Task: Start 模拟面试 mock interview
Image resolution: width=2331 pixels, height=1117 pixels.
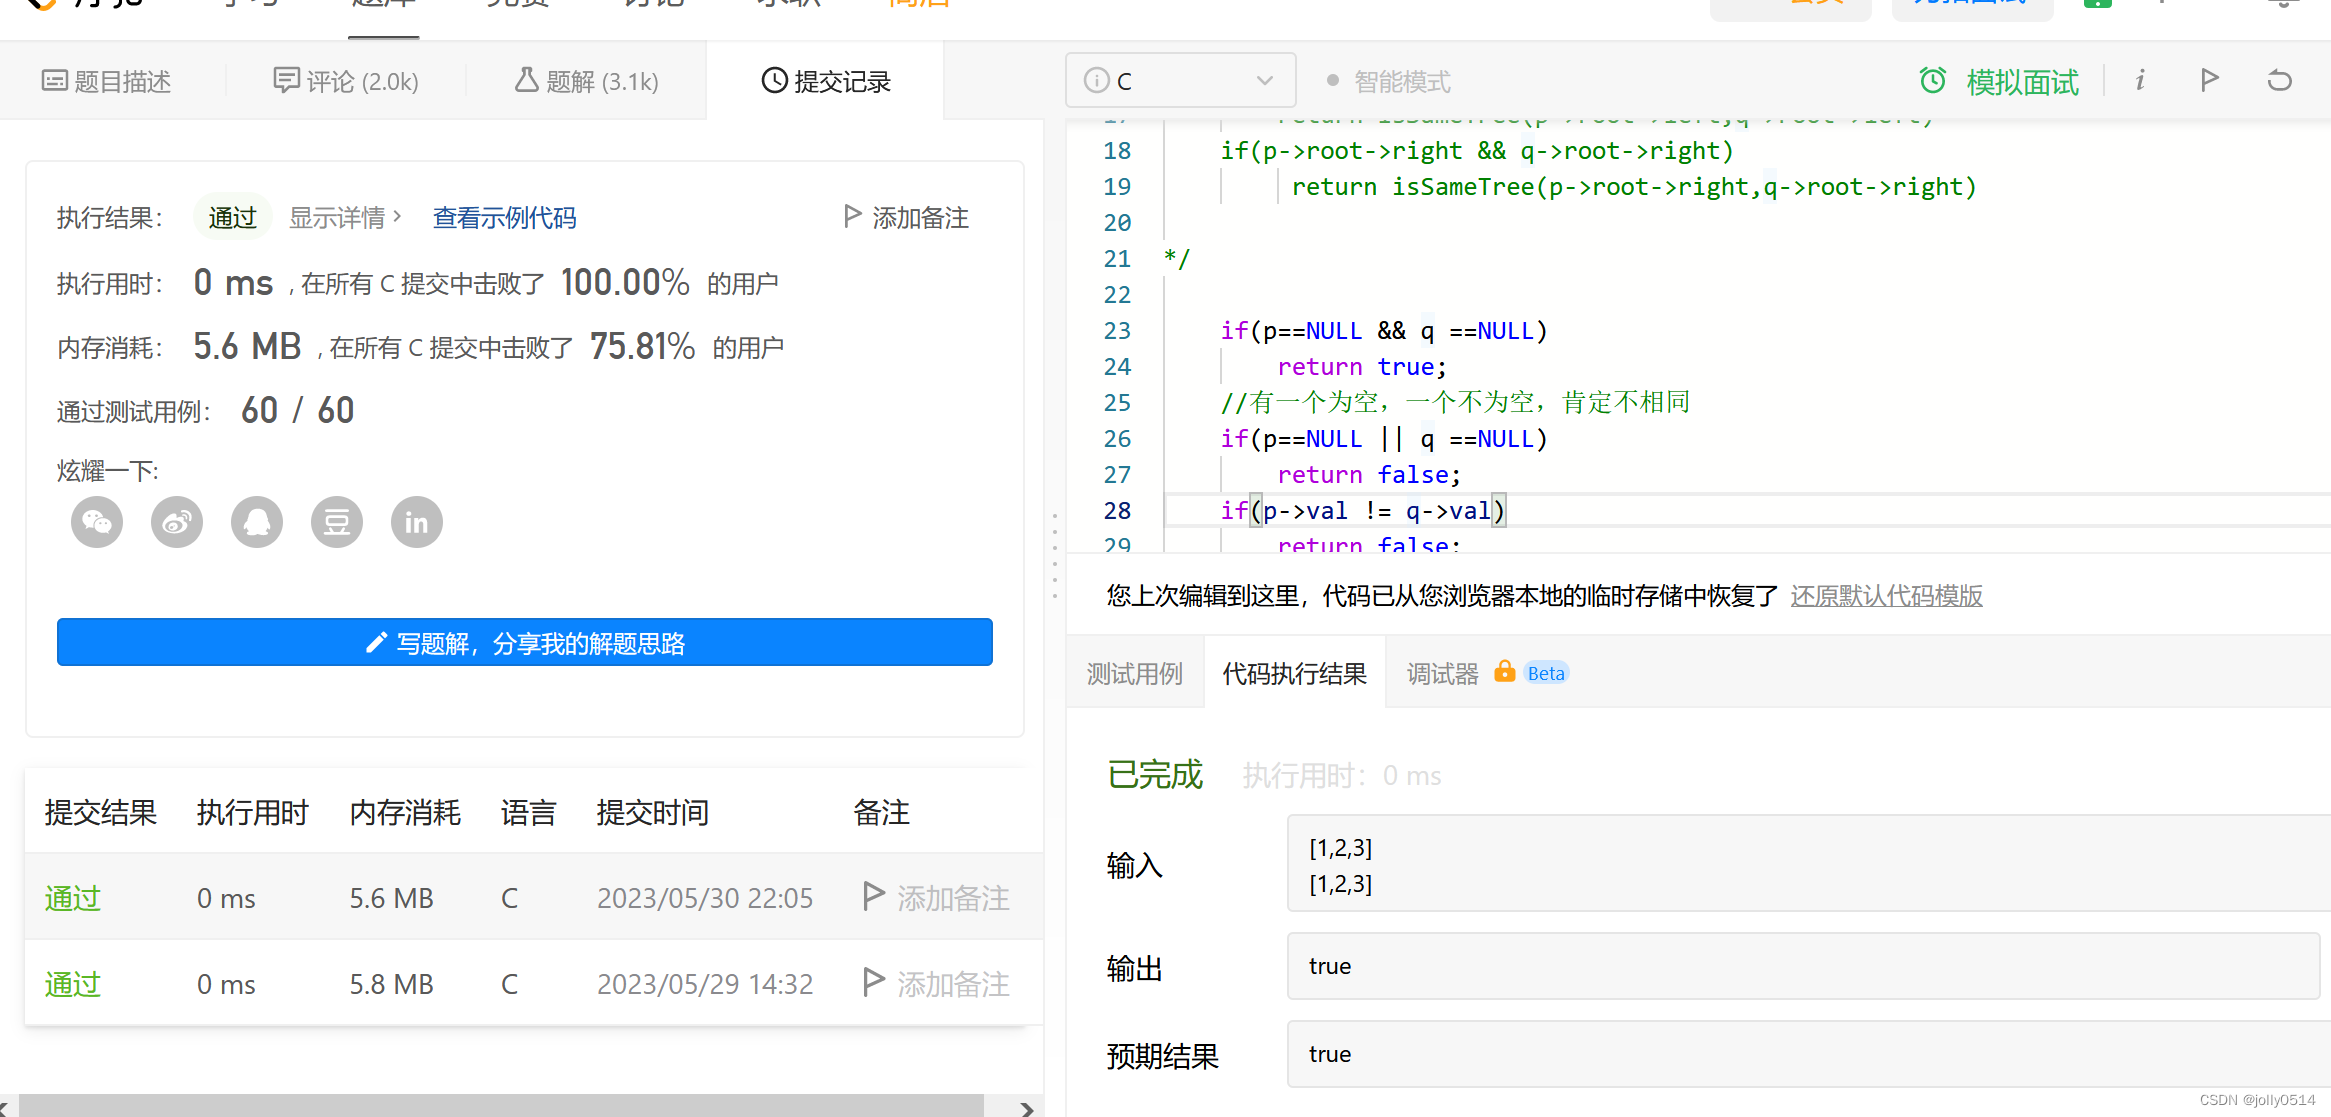Action: pos(2021,81)
